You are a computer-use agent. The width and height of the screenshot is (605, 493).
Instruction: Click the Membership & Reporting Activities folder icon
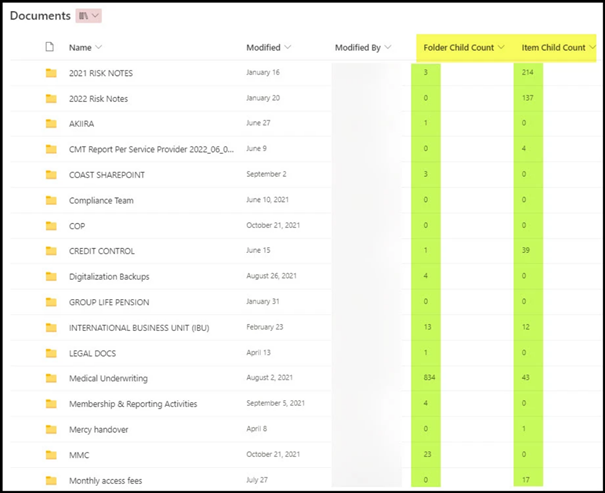pyautogui.click(x=51, y=404)
